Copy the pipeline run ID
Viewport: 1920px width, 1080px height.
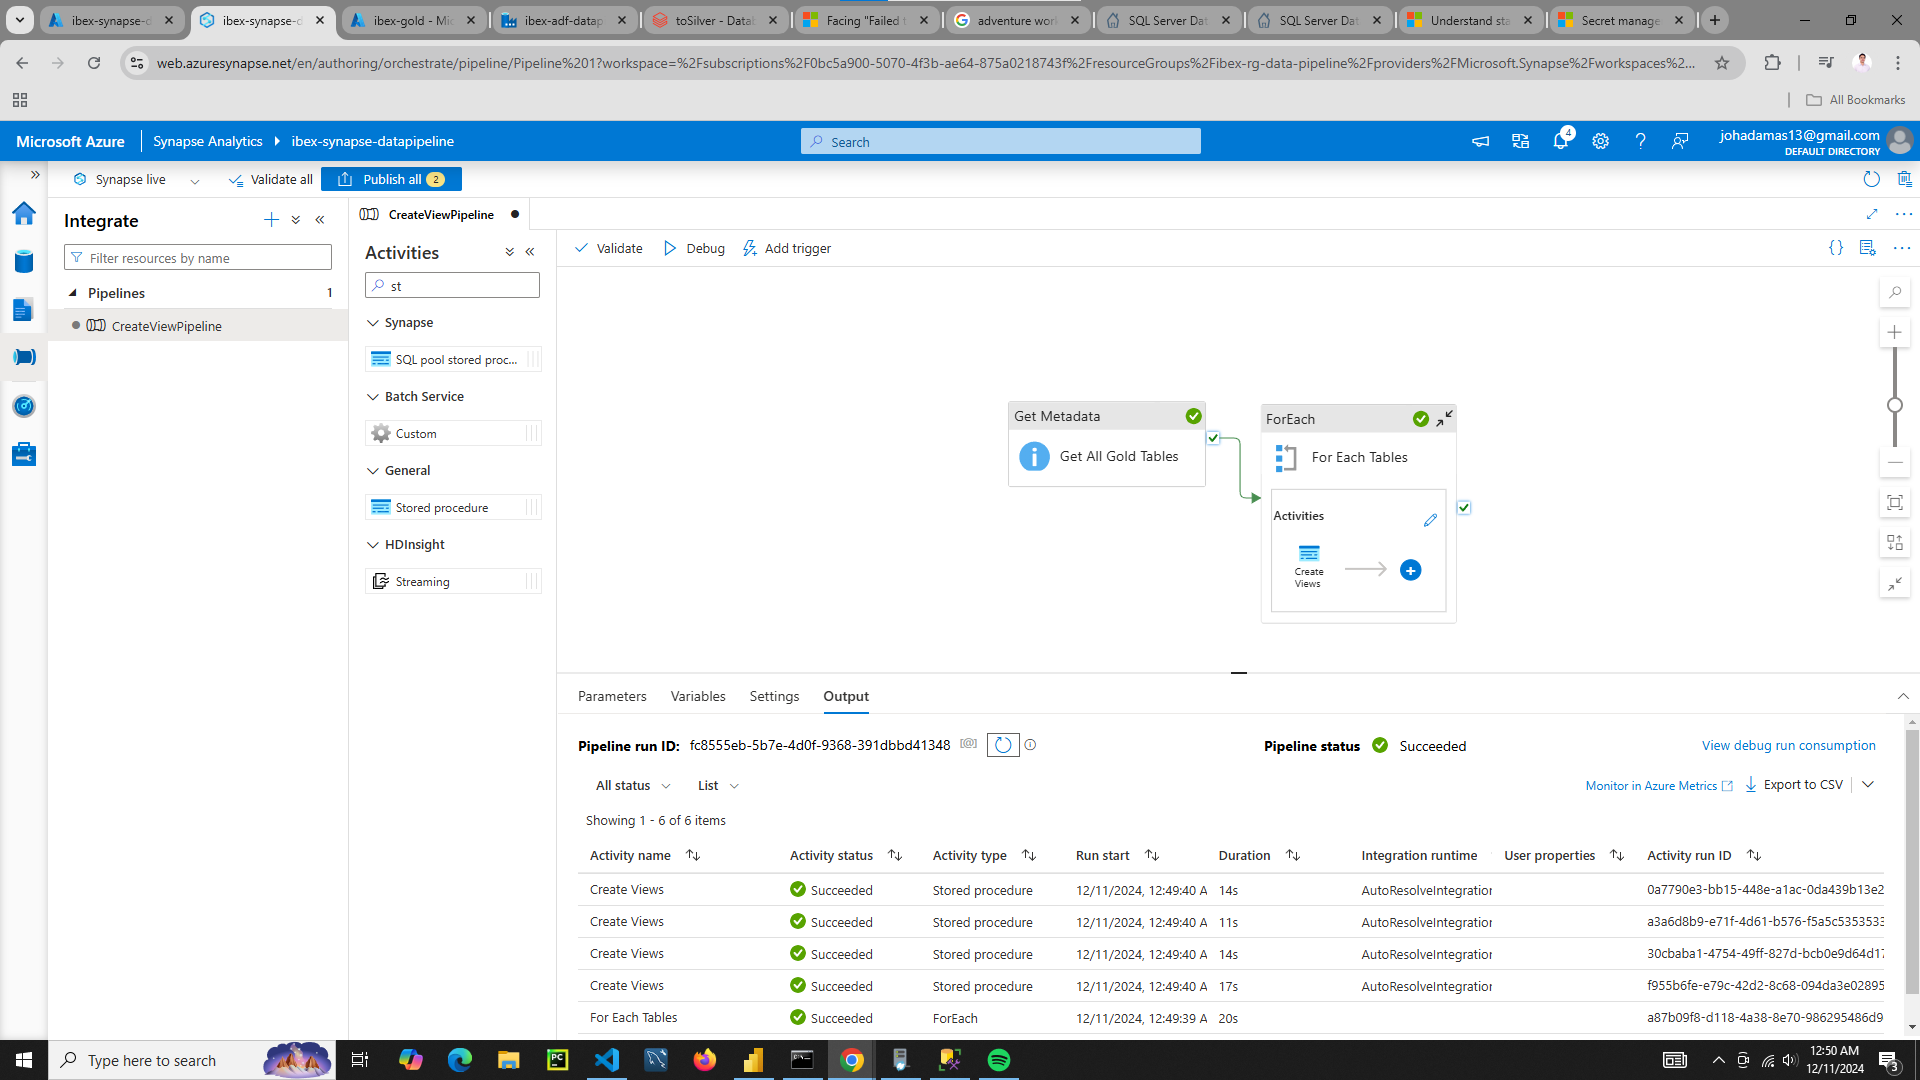(x=968, y=744)
